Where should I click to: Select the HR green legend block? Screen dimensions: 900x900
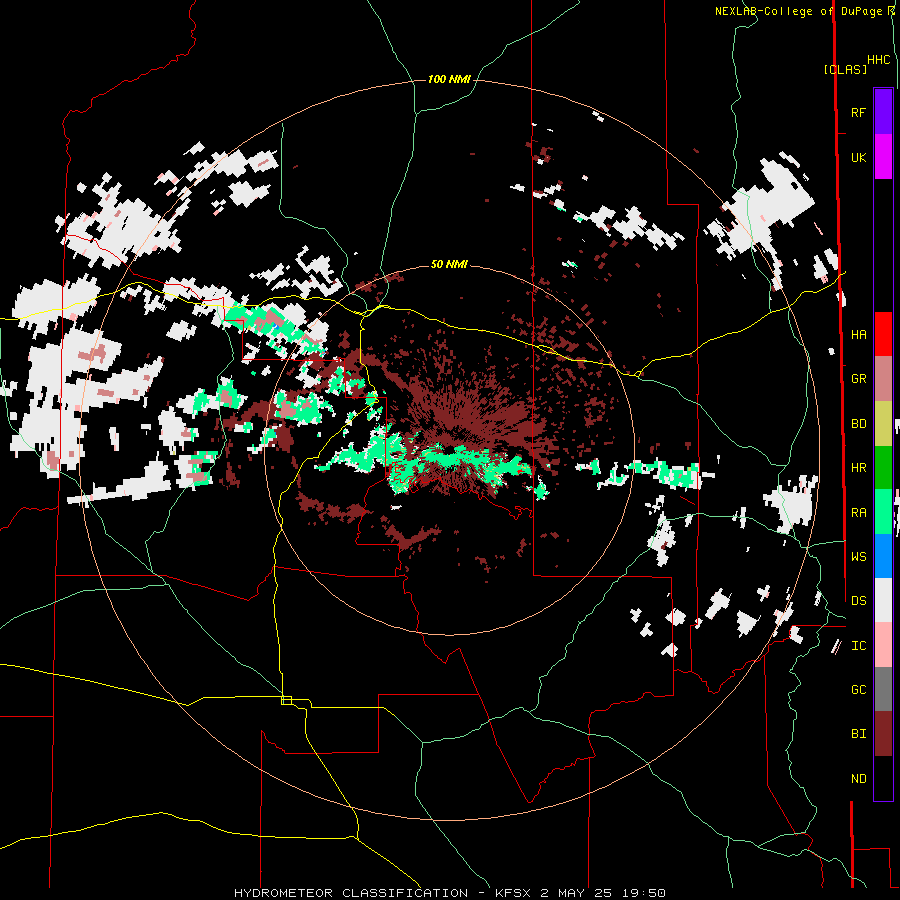(883, 468)
